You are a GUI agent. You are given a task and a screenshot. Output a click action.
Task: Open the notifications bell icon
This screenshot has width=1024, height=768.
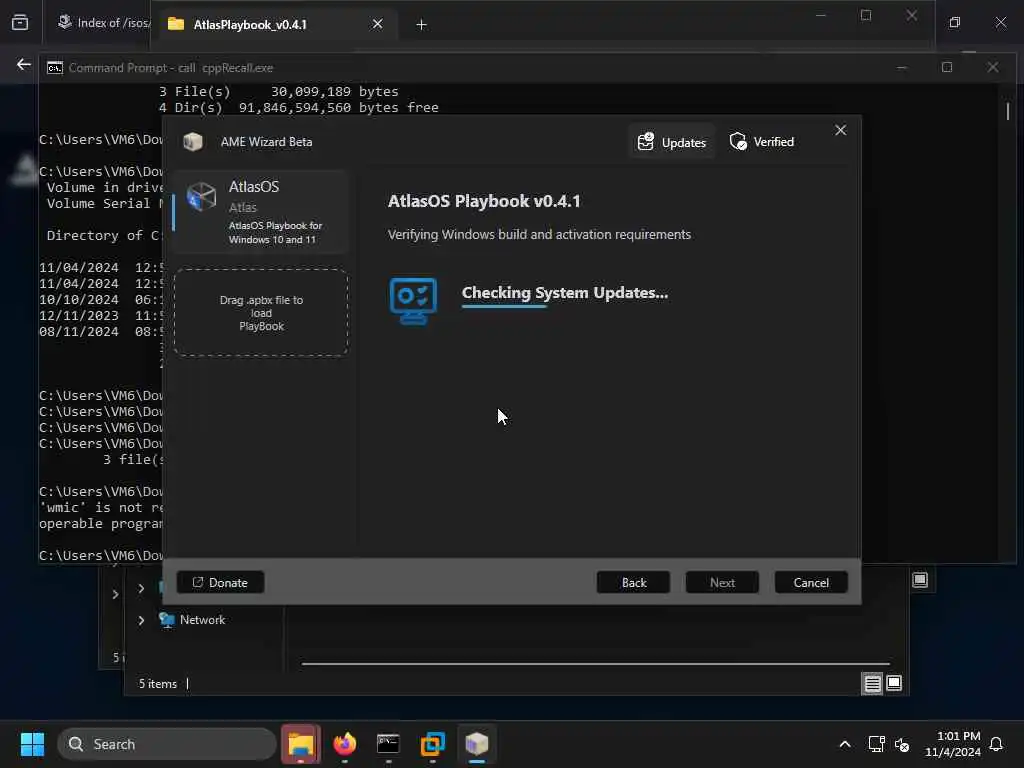pos(997,744)
